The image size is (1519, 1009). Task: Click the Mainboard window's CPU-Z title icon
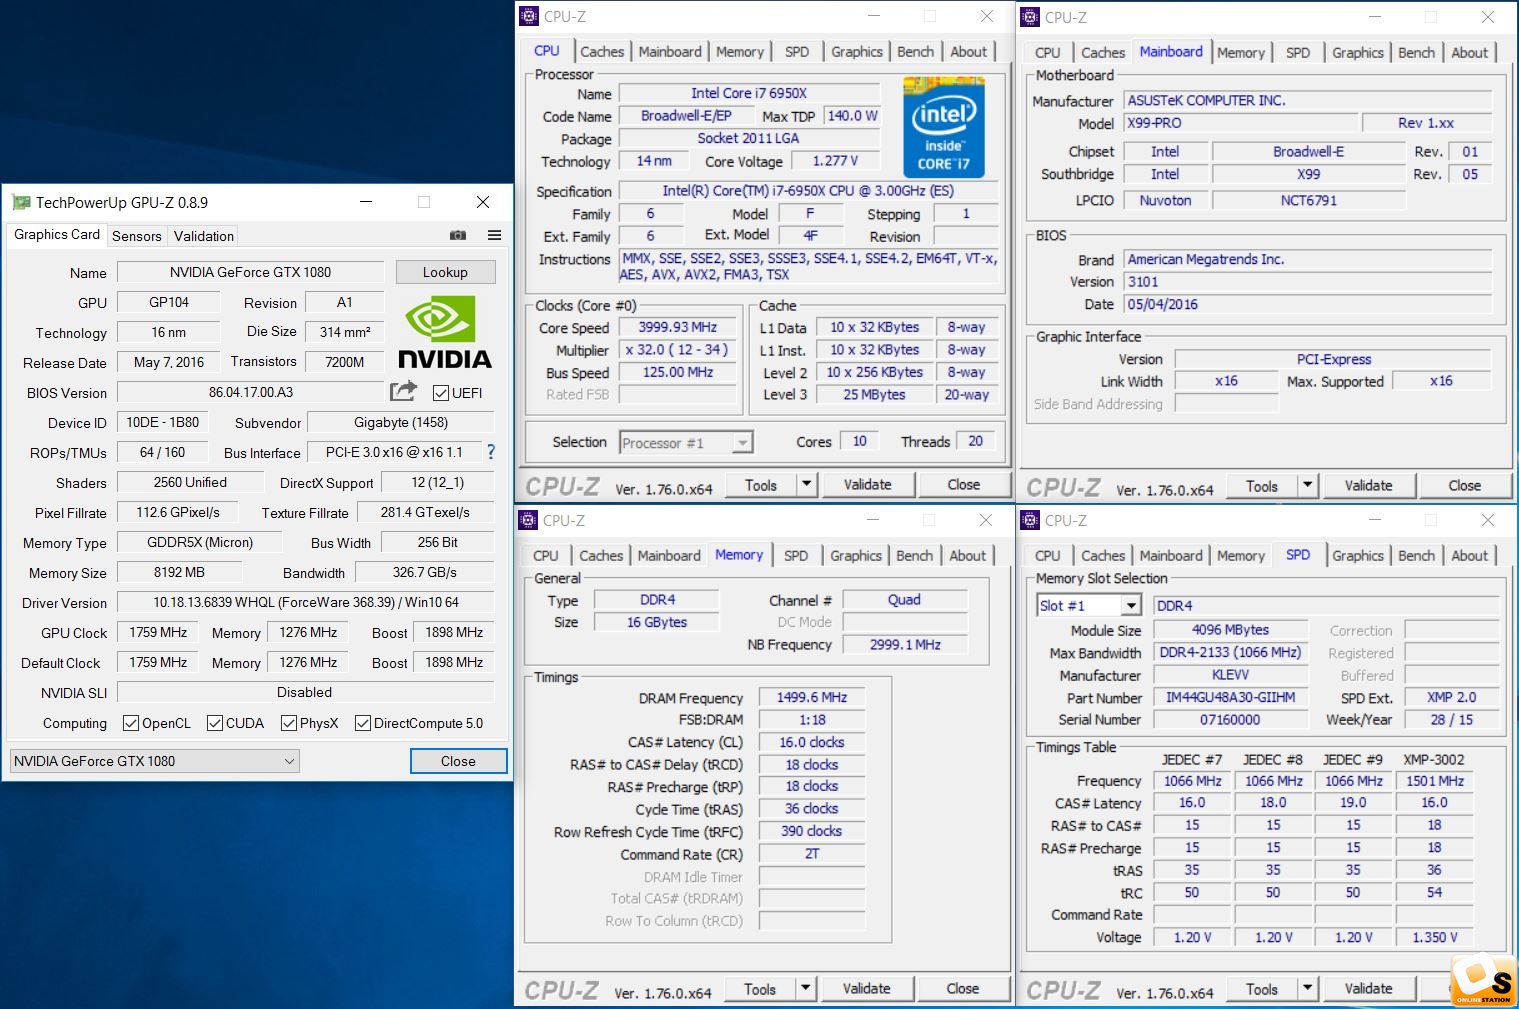coord(1030,17)
